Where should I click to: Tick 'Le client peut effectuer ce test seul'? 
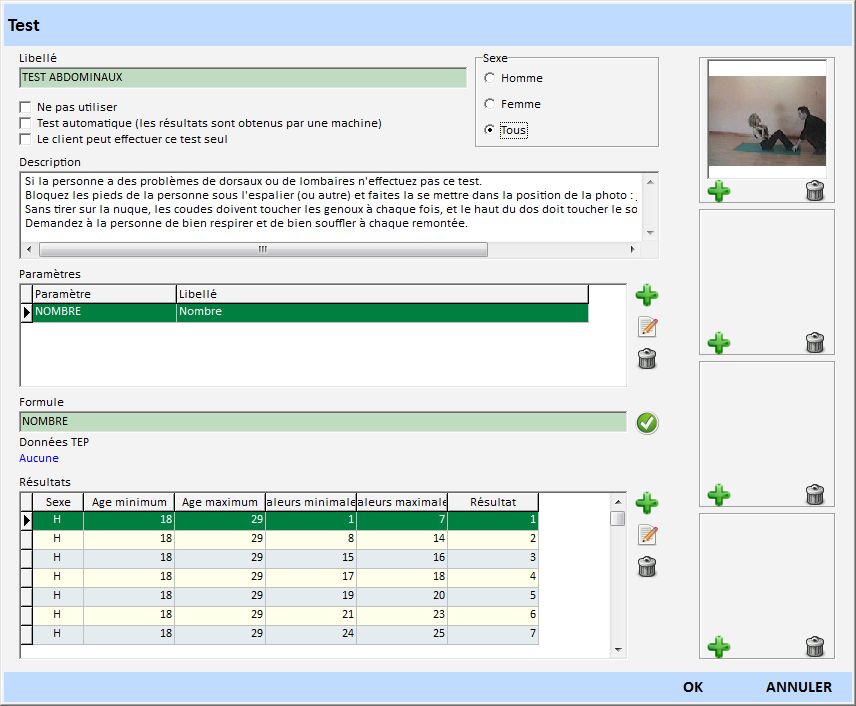26,139
